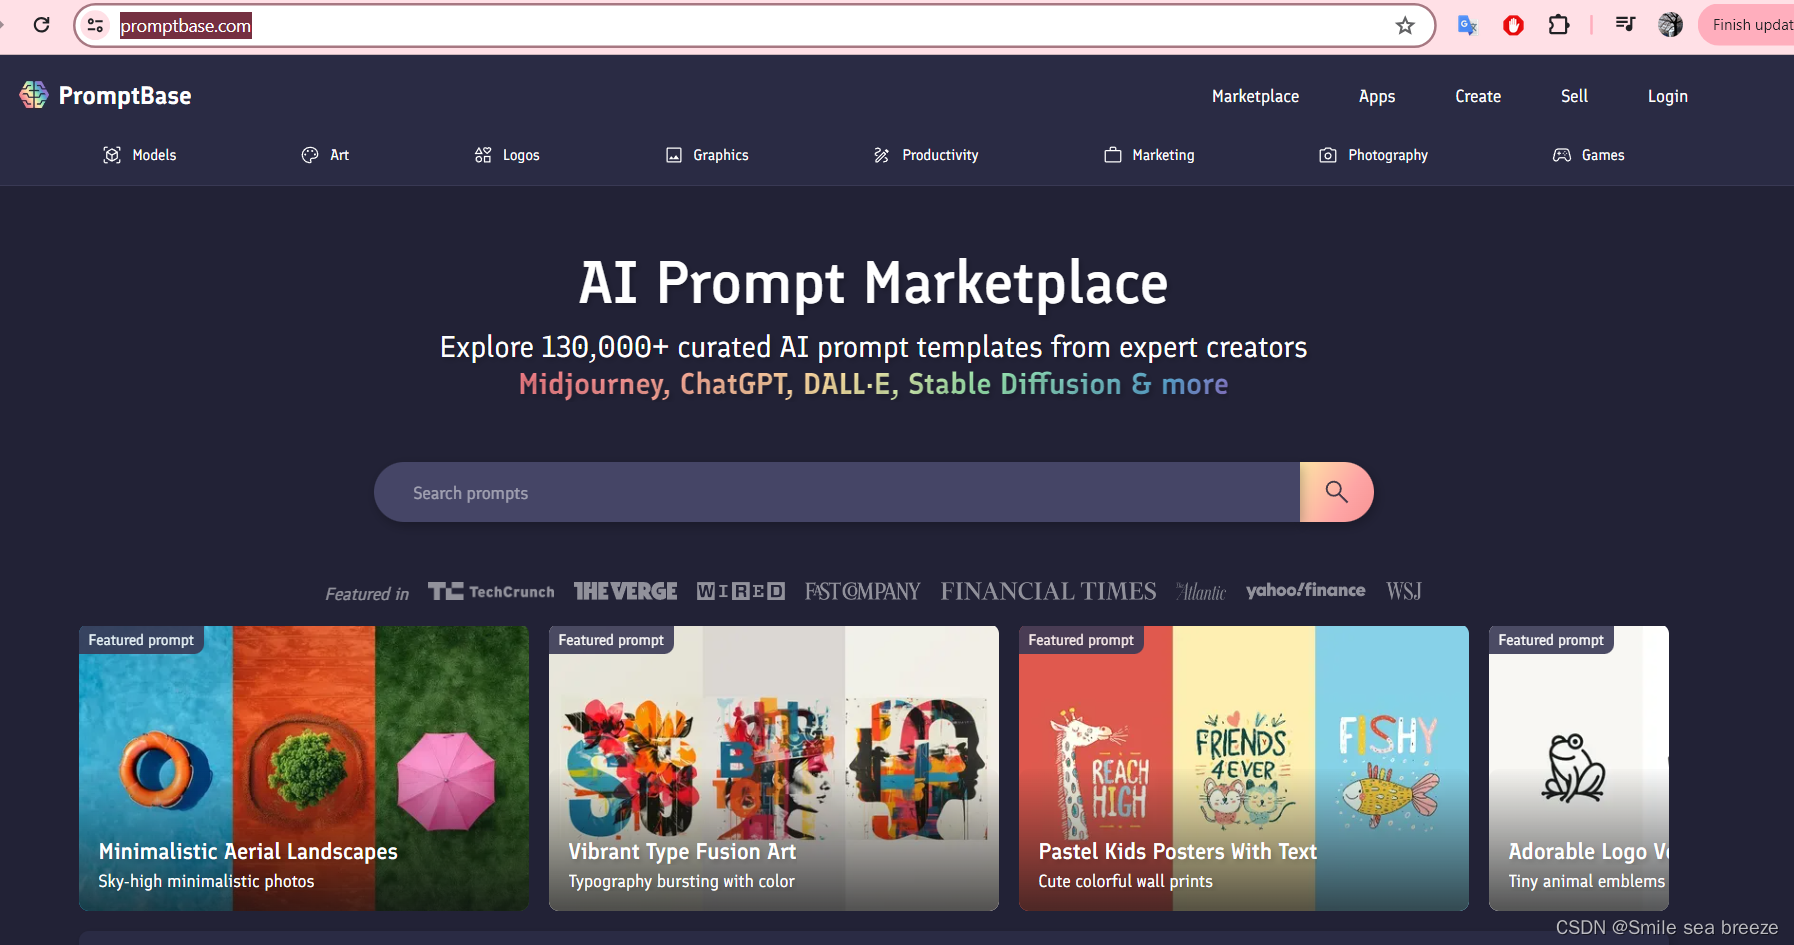This screenshot has width=1794, height=945.
Task: Click the Fast Company logo
Action: [x=862, y=592]
